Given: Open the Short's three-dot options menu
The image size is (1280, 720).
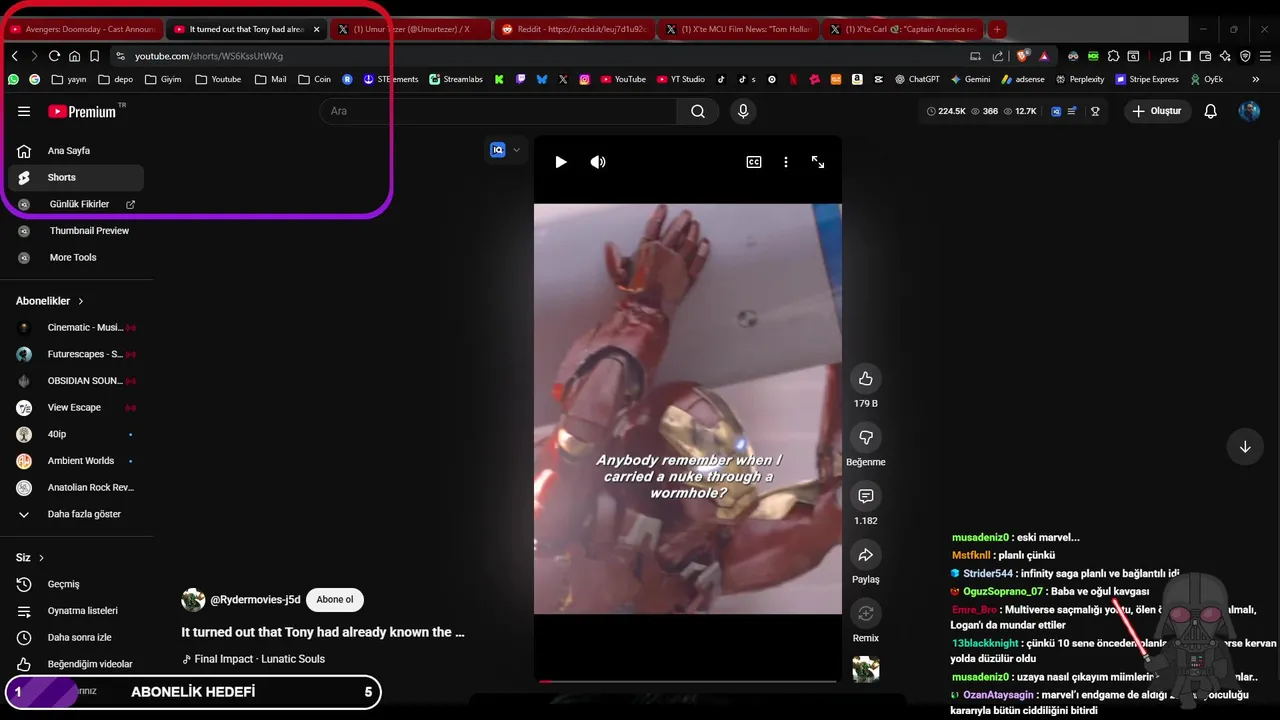Looking at the screenshot, I should [x=786, y=162].
